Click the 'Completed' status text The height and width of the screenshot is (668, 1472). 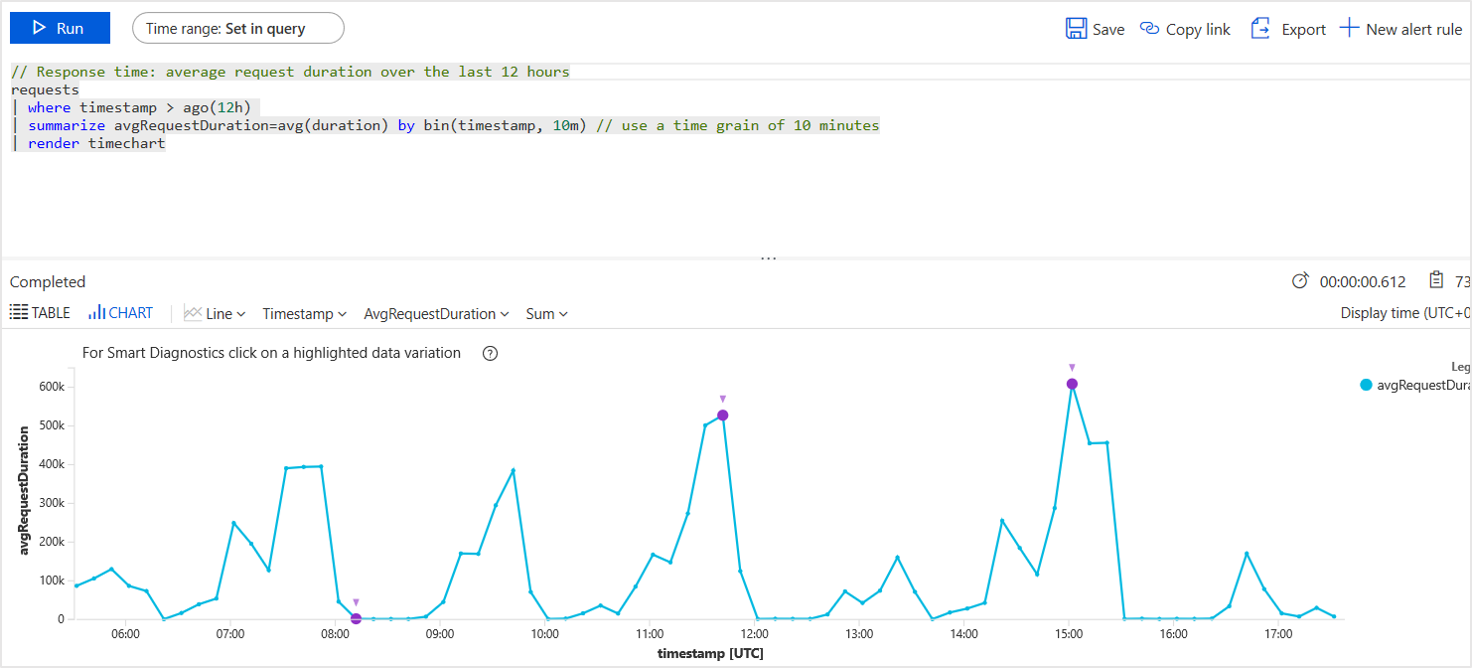[48, 282]
